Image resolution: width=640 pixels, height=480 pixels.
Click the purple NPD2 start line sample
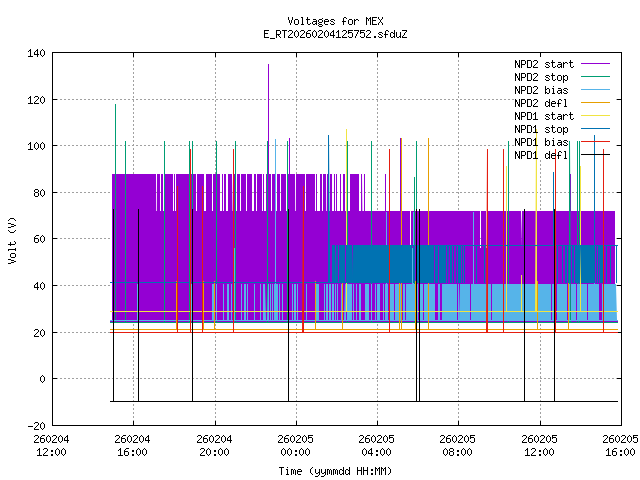(594, 64)
